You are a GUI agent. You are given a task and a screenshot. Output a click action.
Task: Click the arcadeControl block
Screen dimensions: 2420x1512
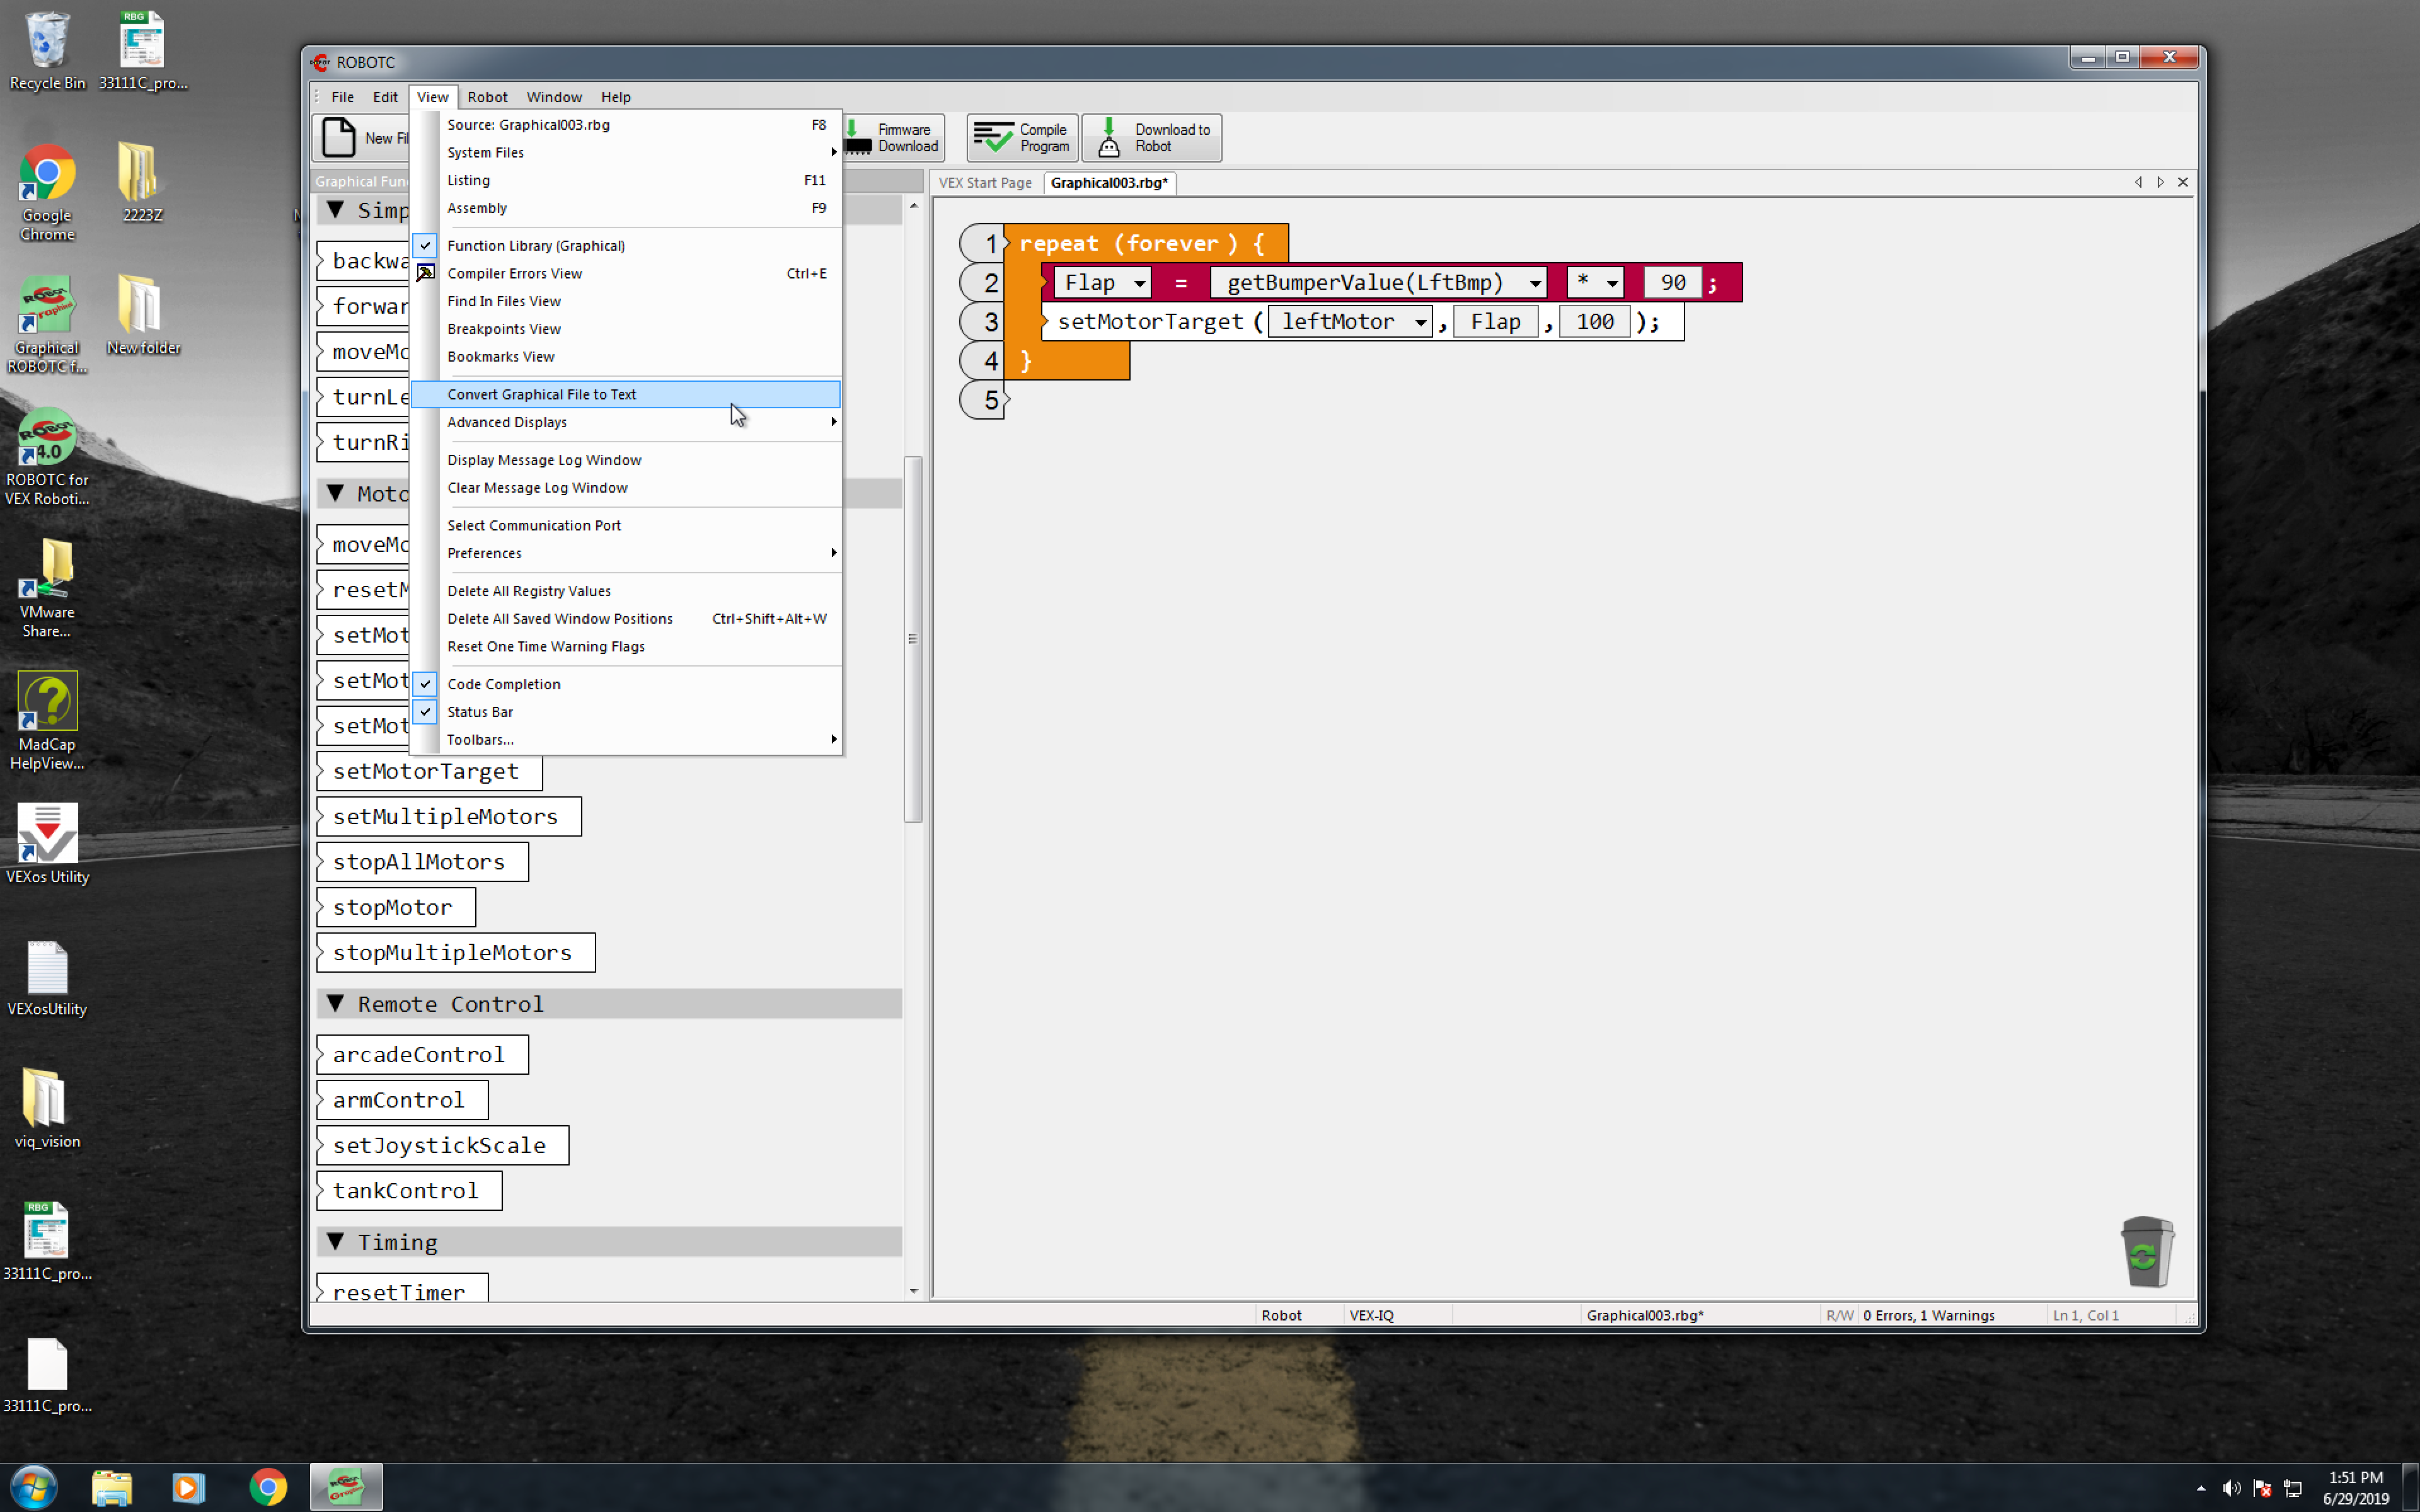click(422, 1054)
